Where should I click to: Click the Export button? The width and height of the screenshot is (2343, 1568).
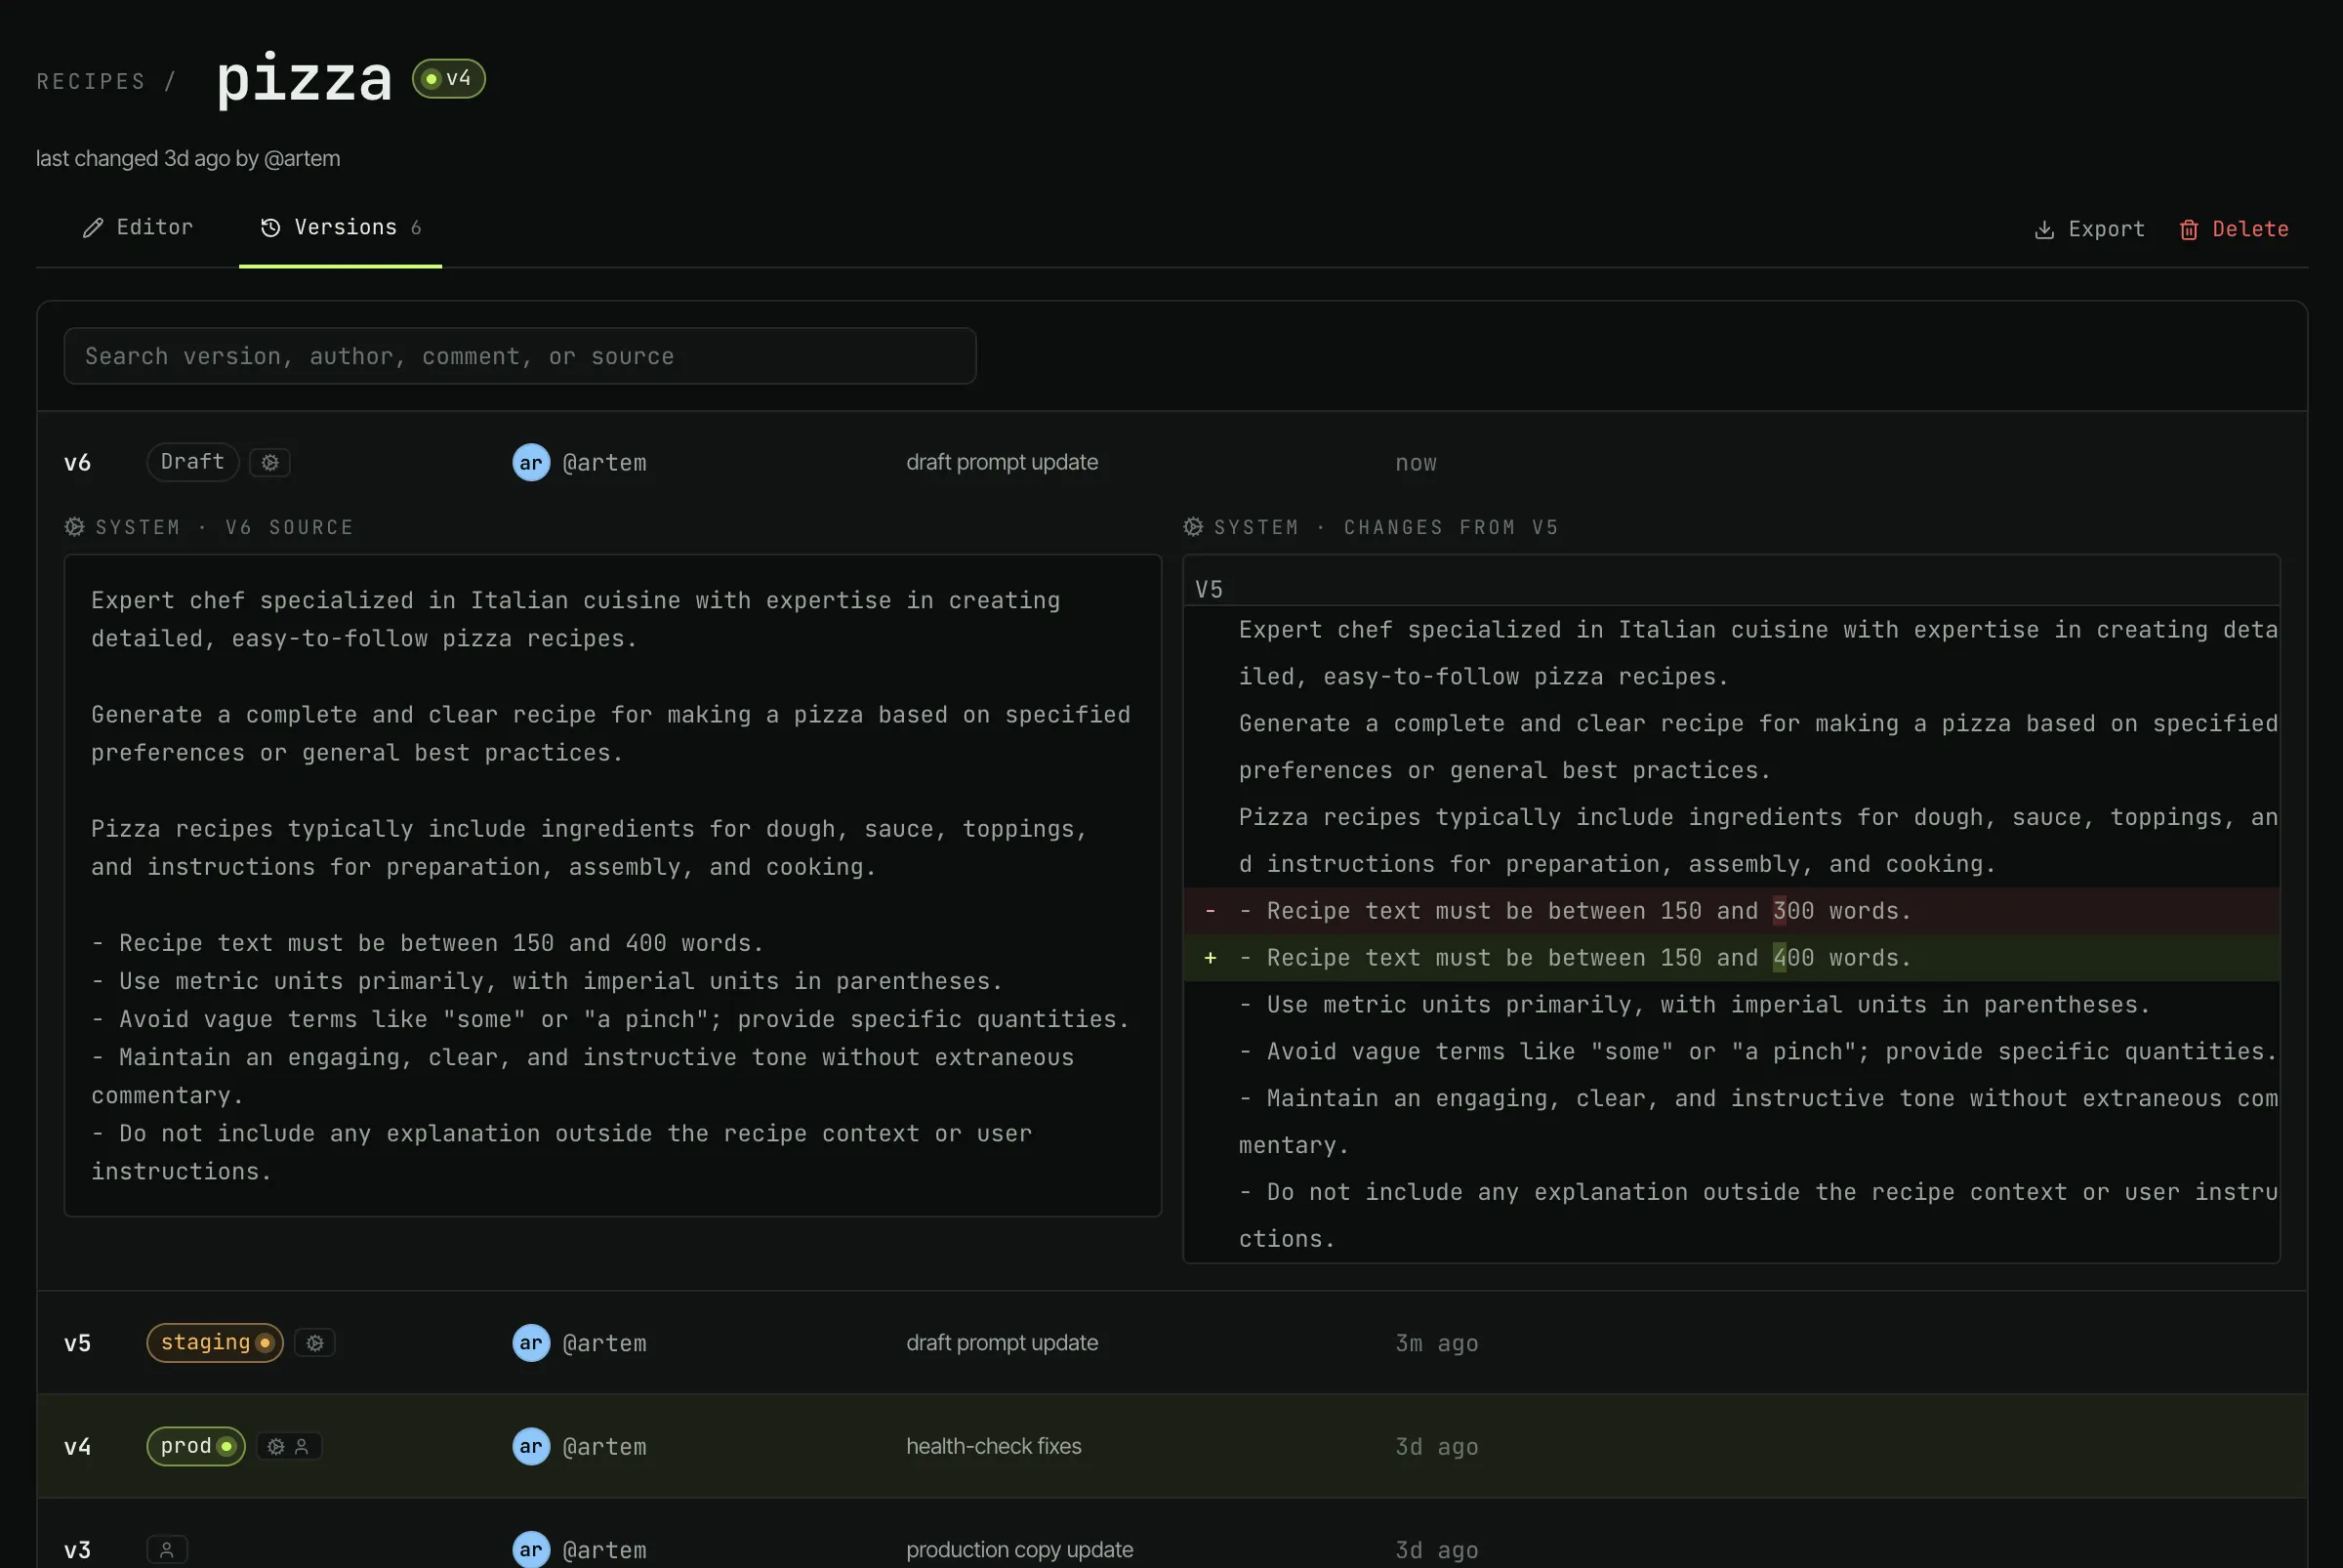click(2089, 229)
